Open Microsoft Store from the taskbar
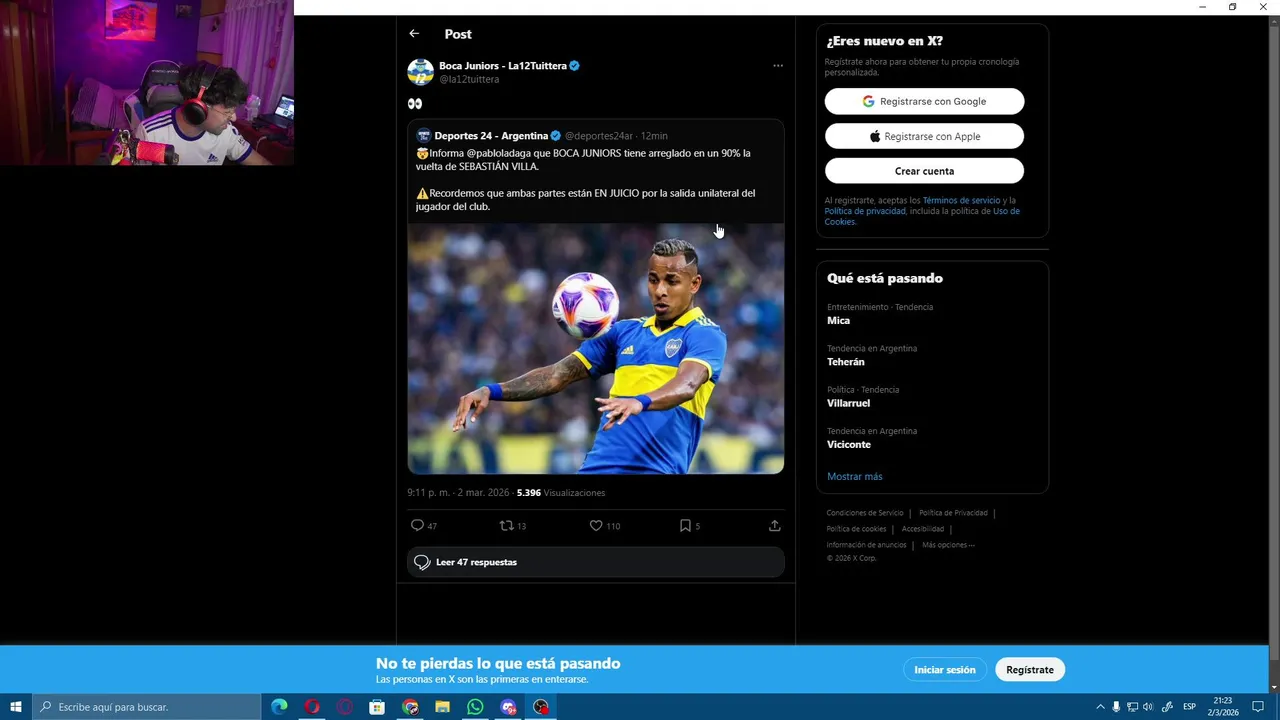1280x720 pixels. point(377,707)
